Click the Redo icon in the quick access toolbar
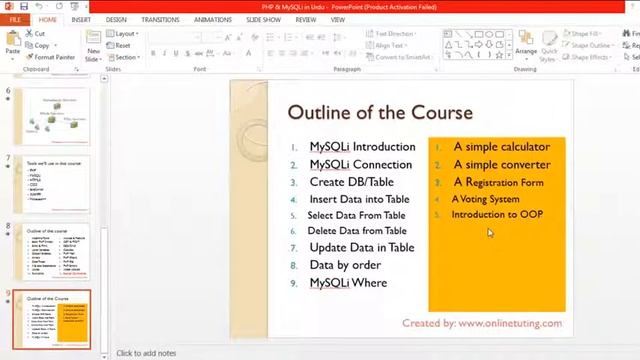This screenshot has height=360, width=640. coord(59,6)
